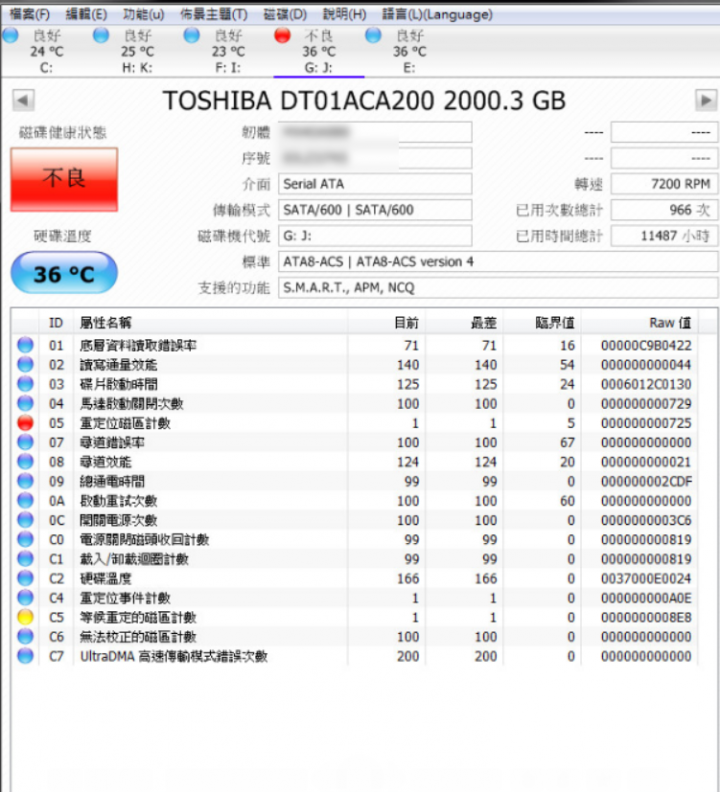Open the 功能(u) menu

click(x=143, y=14)
